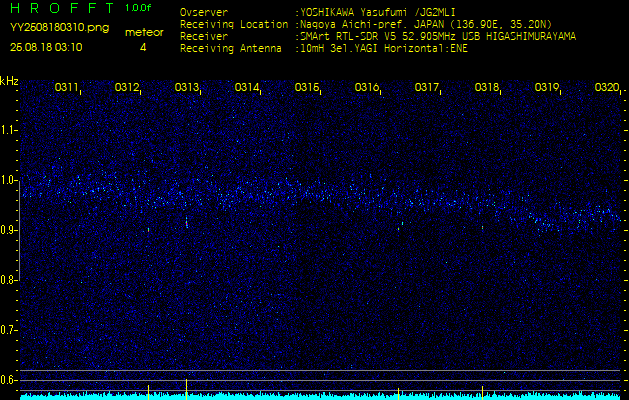Viewport: 629px width, 400px height.
Task: Click the cyan signal level strip along the bottom
Action: coord(321,397)
